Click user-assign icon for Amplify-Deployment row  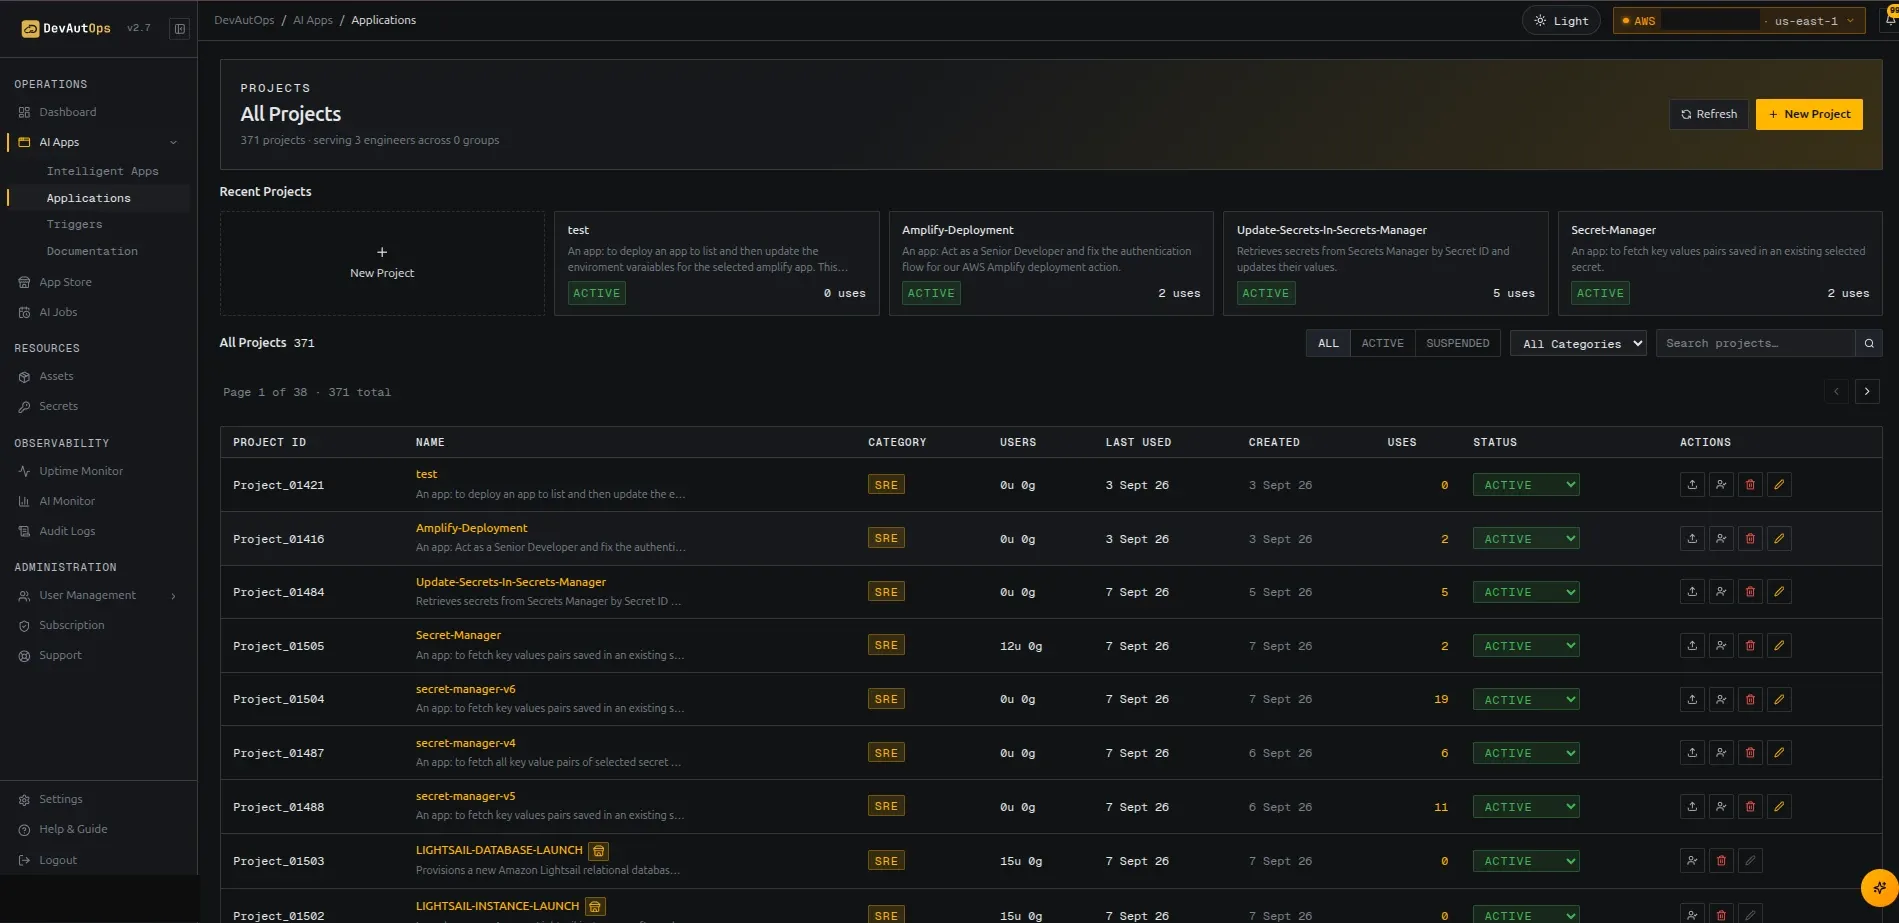click(1721, 539)
